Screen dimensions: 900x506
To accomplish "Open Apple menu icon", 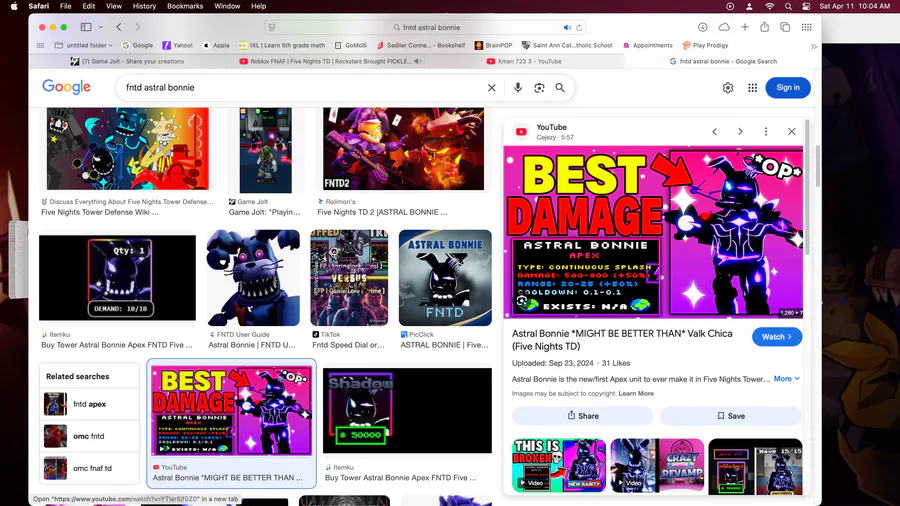I will click(14, 6).
